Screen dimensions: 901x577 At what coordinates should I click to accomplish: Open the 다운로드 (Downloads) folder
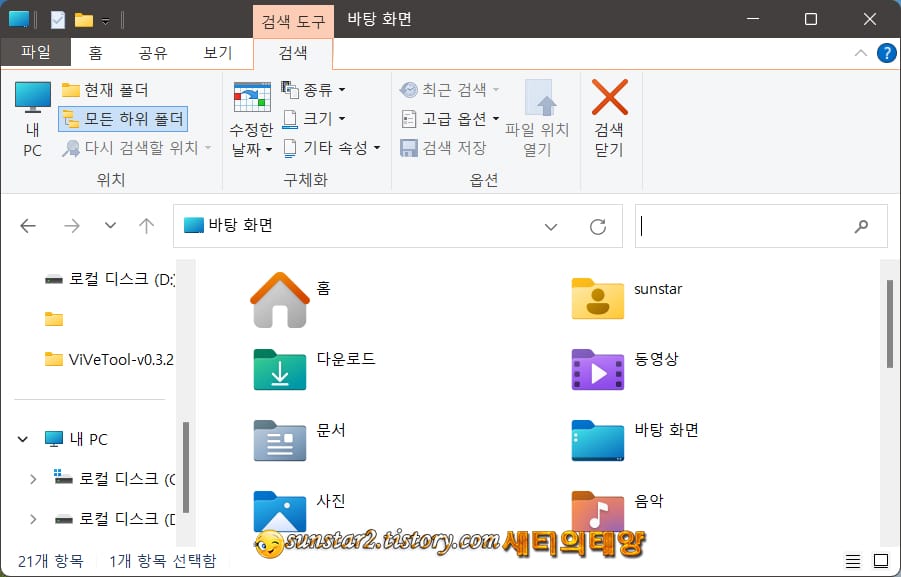click(x=281, y=370)
